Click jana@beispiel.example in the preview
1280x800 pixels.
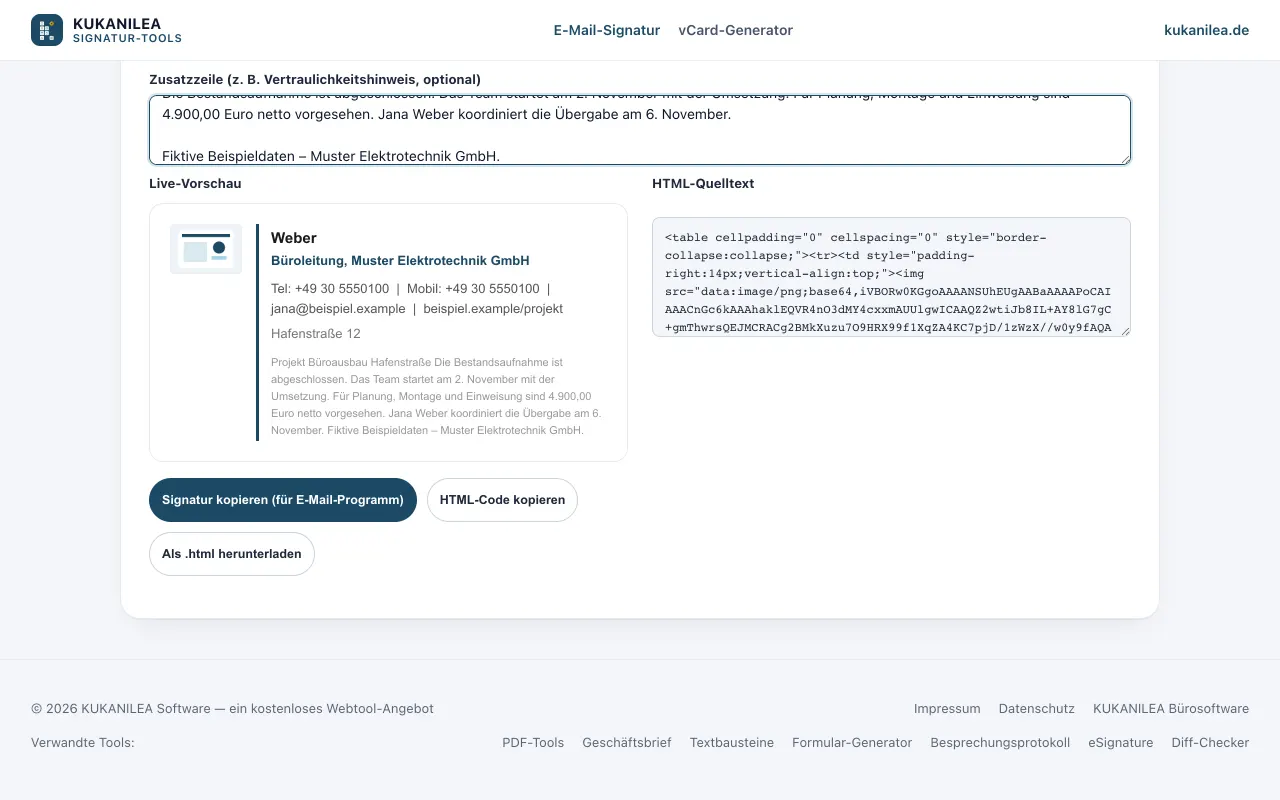pyautogui.click(x=338, y=309)
